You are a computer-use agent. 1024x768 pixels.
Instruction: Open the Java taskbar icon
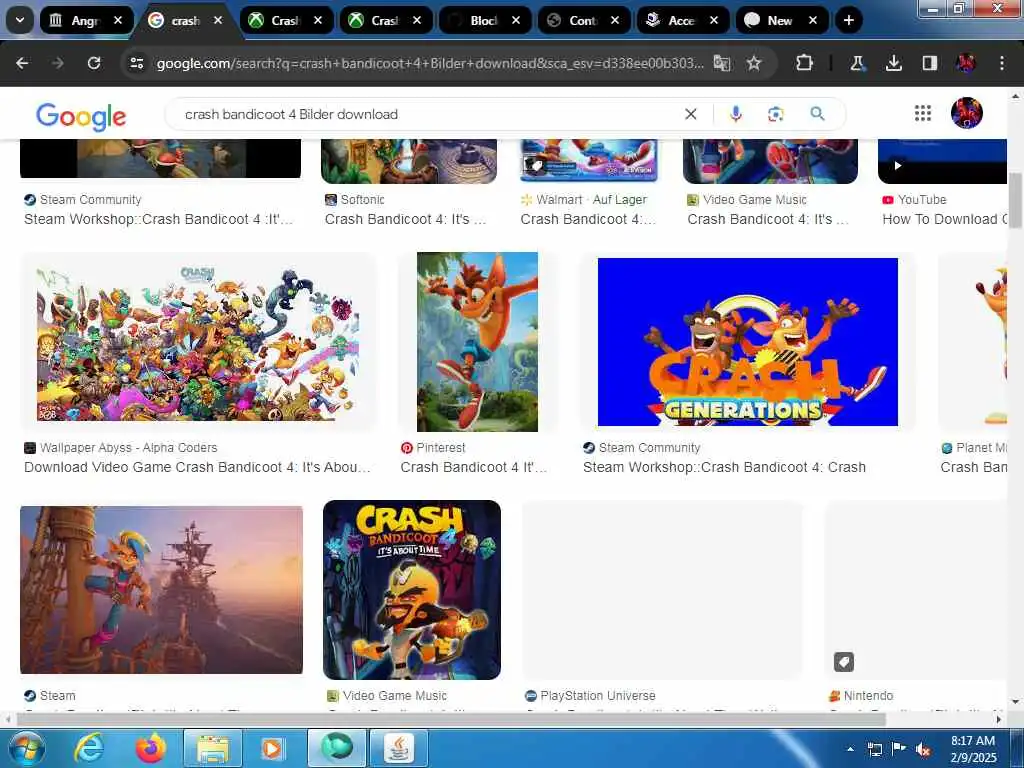(399, 748)
